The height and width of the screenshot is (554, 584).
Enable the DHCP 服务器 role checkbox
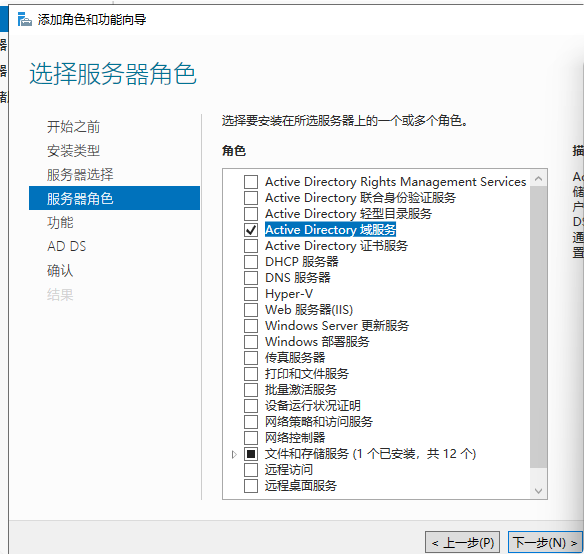pyautogui.click(x=251, y=262)
